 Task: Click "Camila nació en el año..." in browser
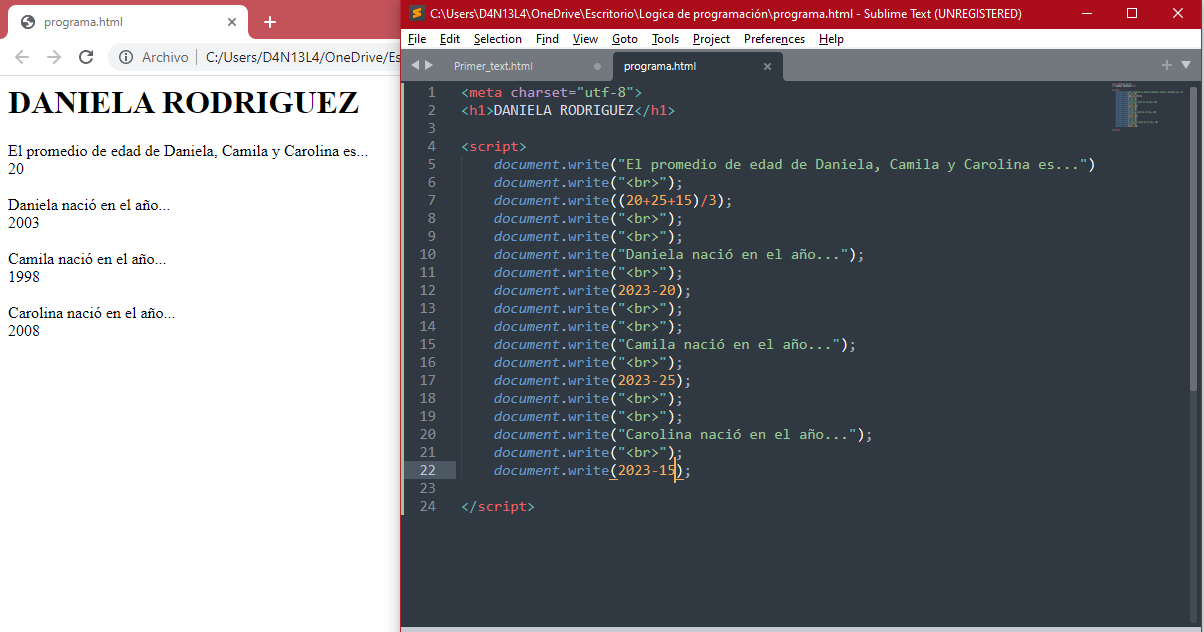coord(87,259)
